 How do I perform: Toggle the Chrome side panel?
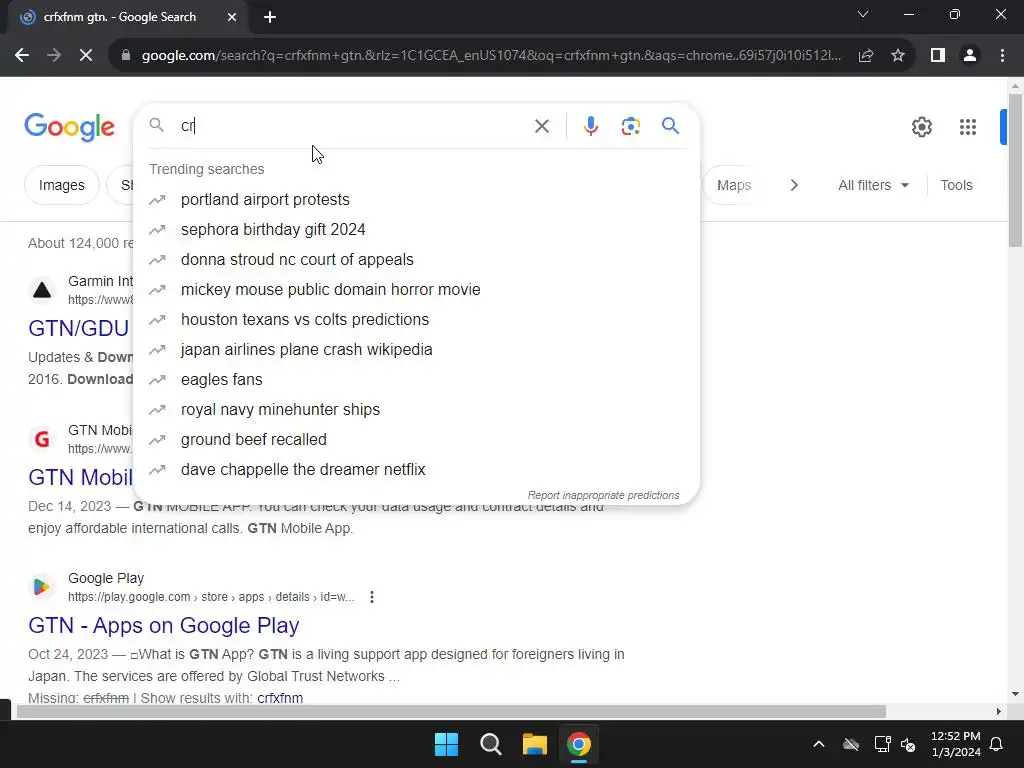point(938,56)
